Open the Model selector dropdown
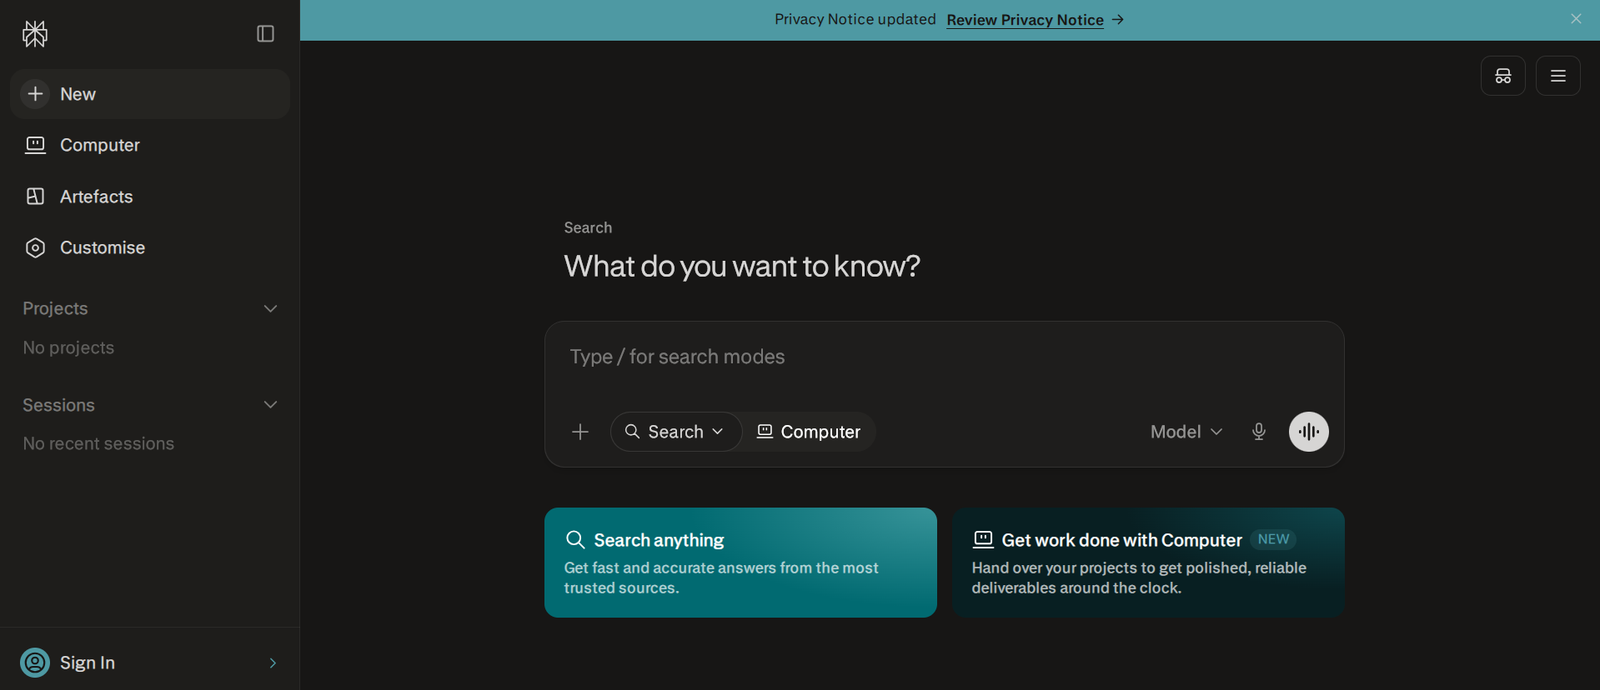The width and height of the screenshot is (1600, 690). coord(1186,432)
